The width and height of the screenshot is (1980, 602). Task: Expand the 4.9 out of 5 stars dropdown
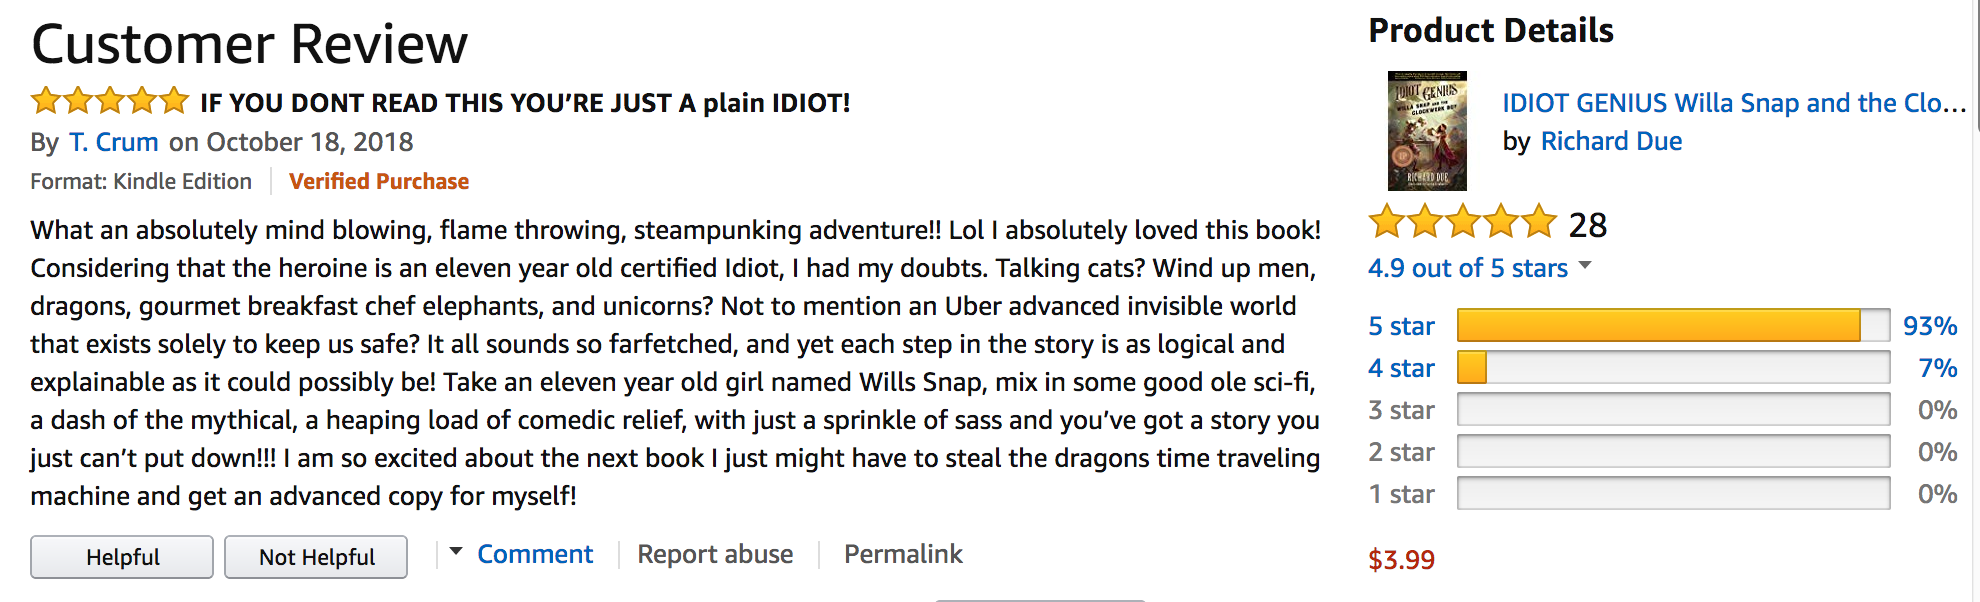[x=1584, y=266]
